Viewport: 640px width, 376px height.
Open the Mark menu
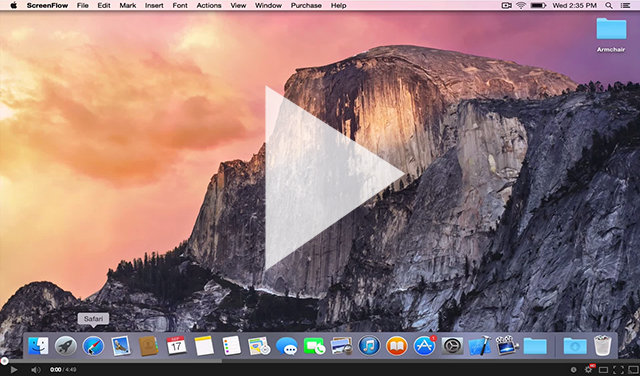coord(128,5)
